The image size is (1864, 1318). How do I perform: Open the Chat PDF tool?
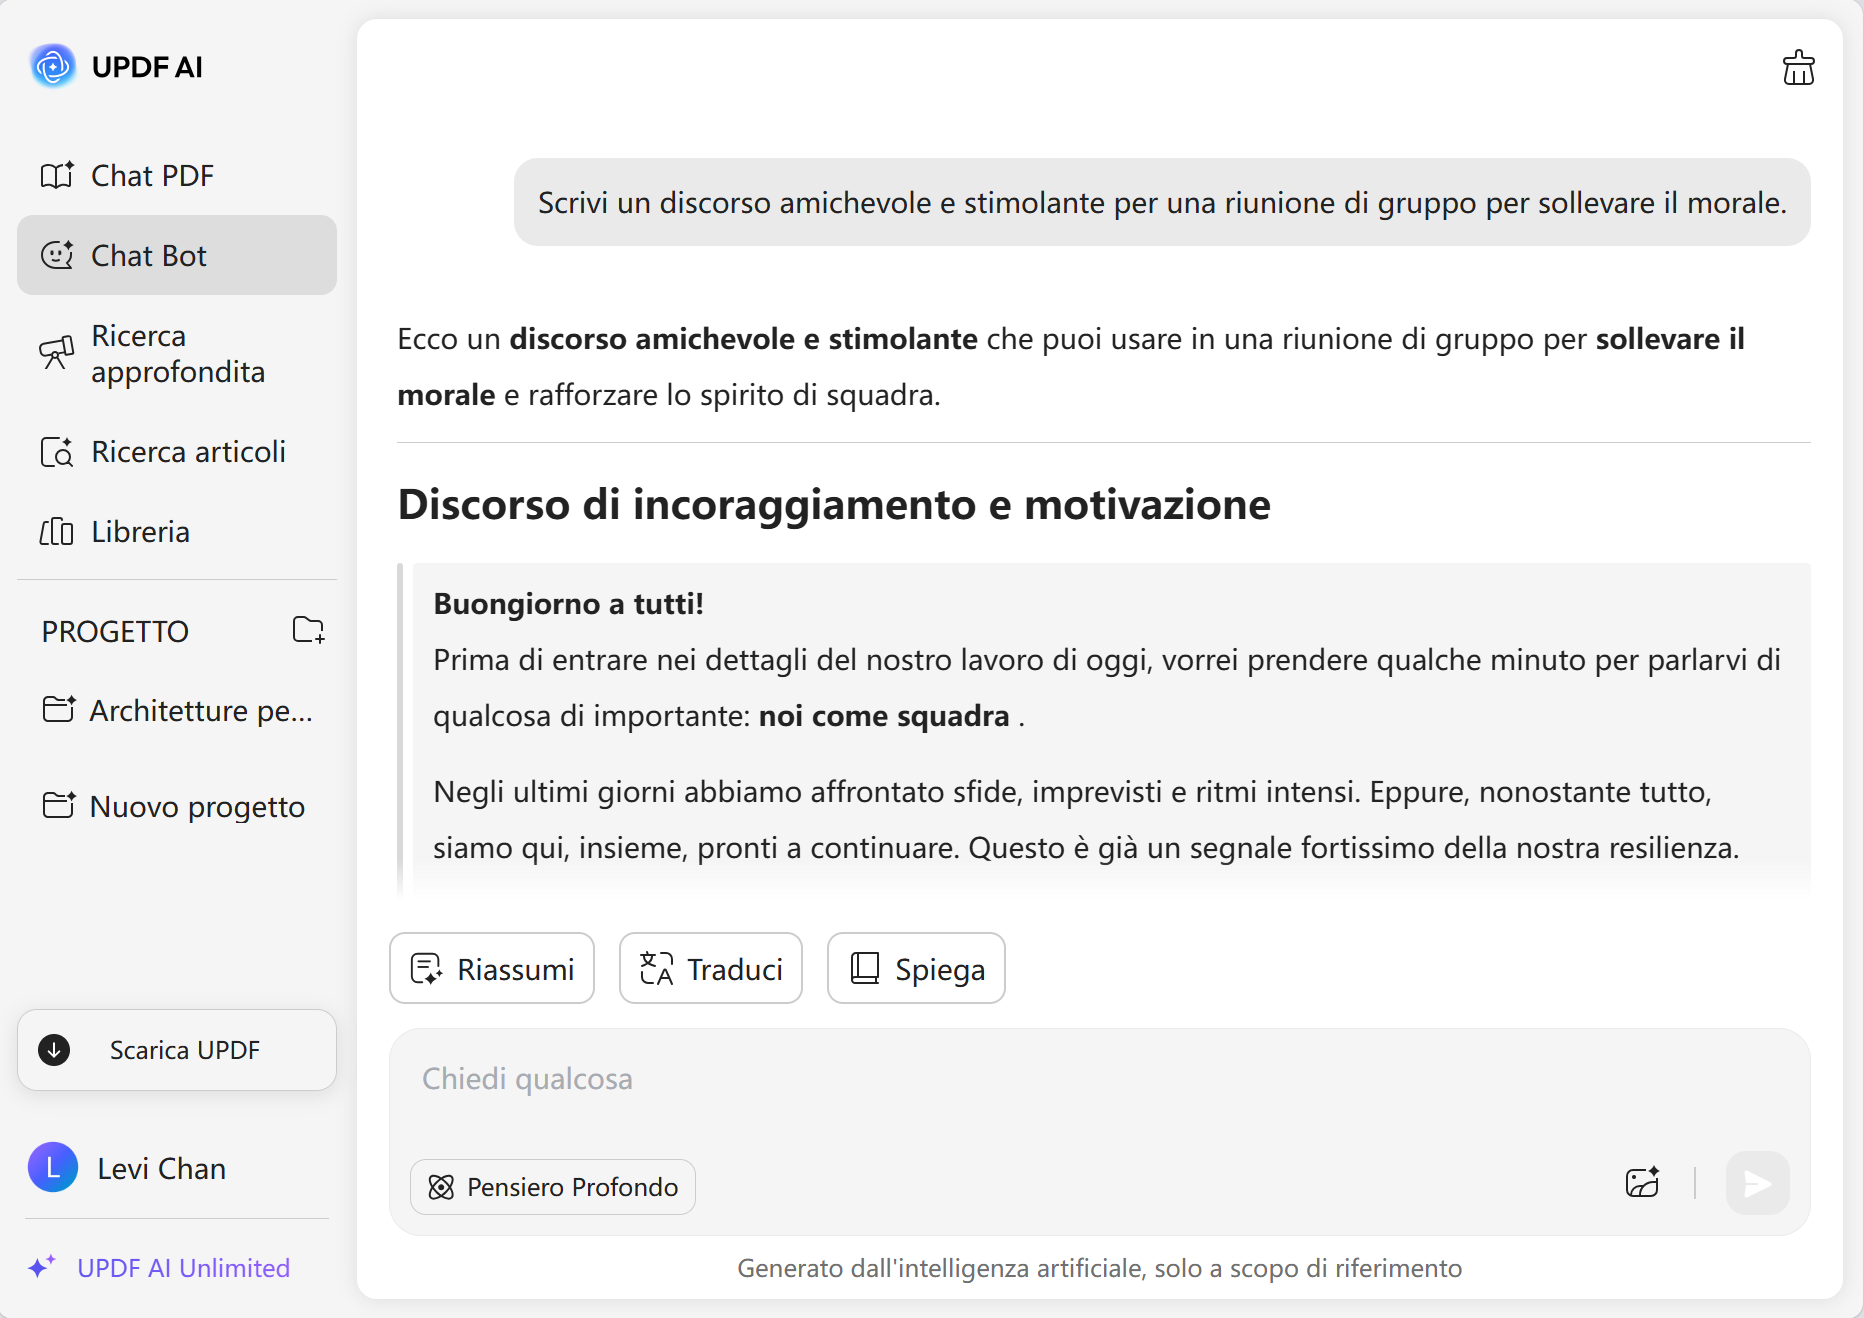[152, 175]
